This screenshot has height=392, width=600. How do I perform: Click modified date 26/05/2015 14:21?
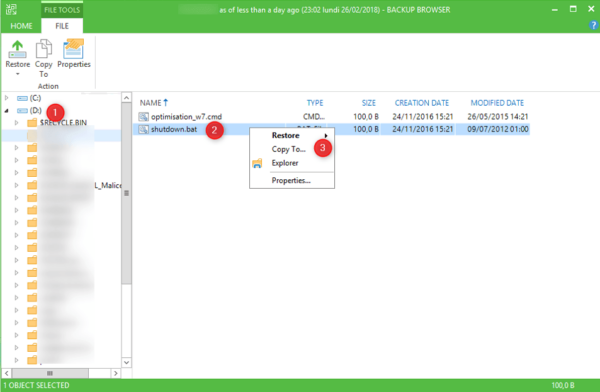tap(497, 116)
